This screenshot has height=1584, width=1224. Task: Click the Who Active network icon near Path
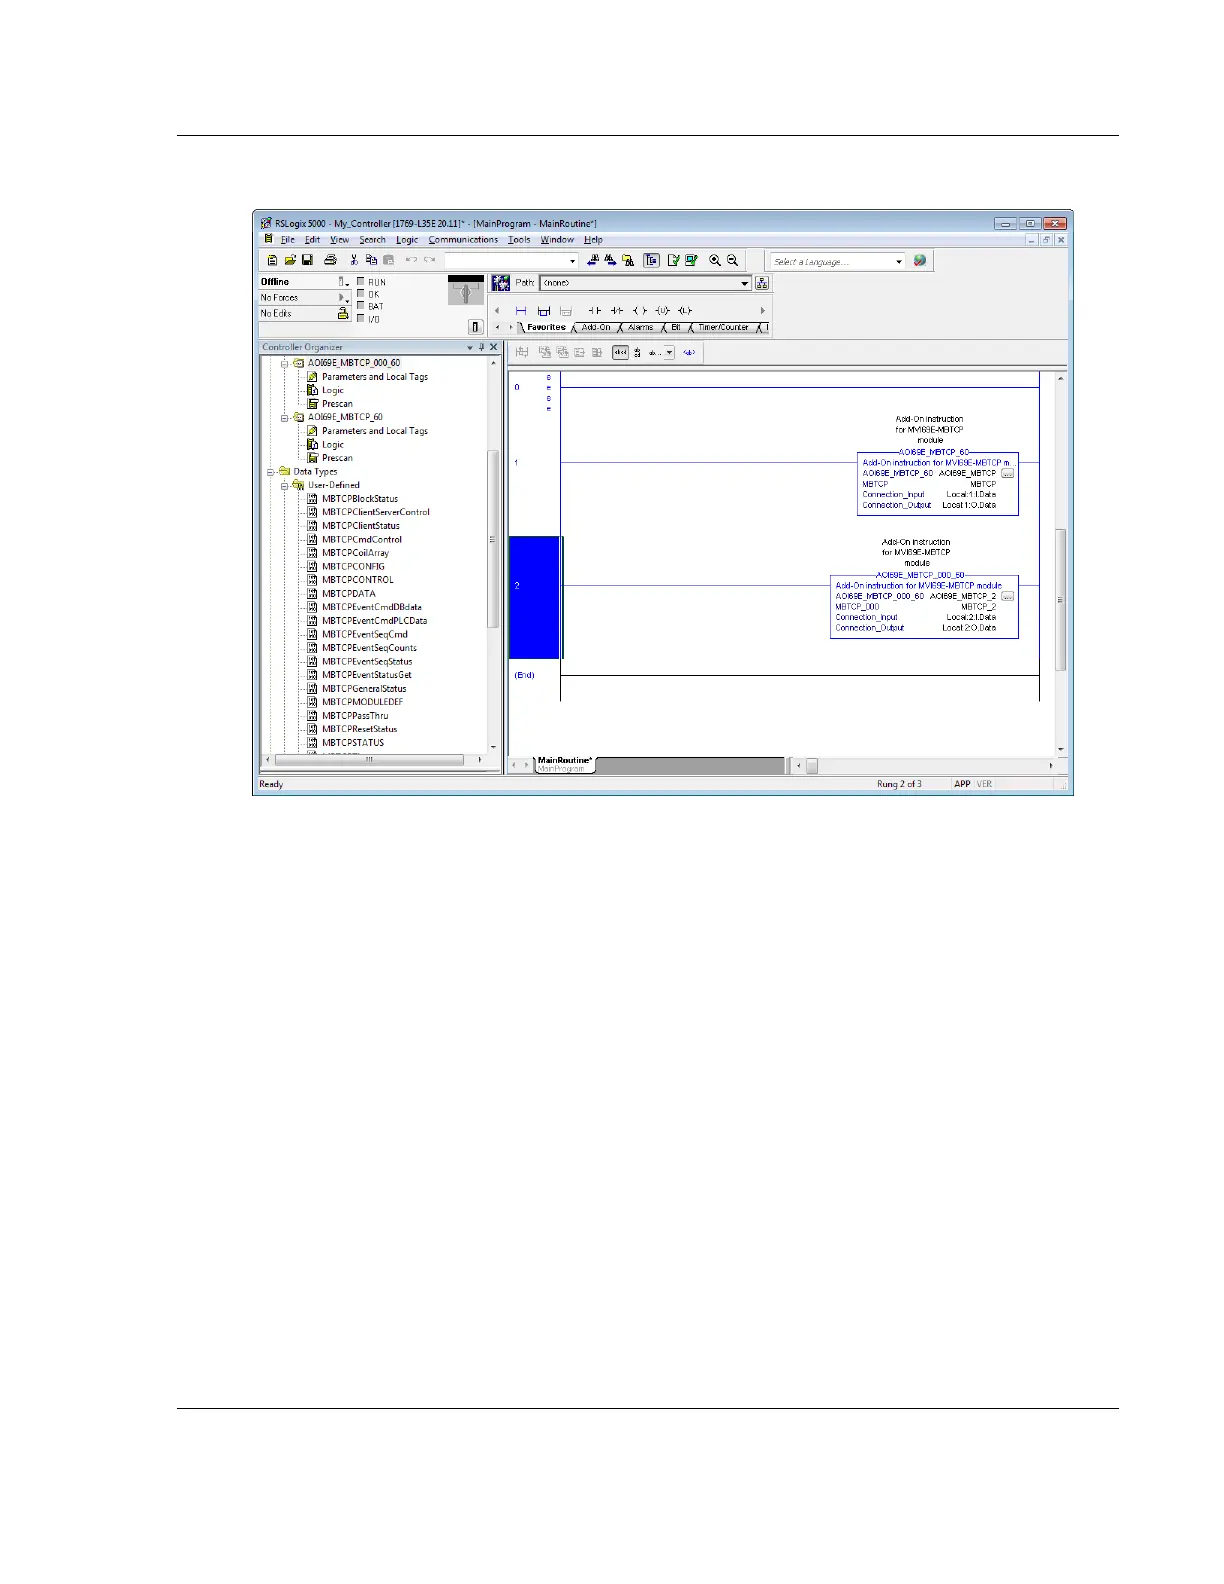[501, 283]
